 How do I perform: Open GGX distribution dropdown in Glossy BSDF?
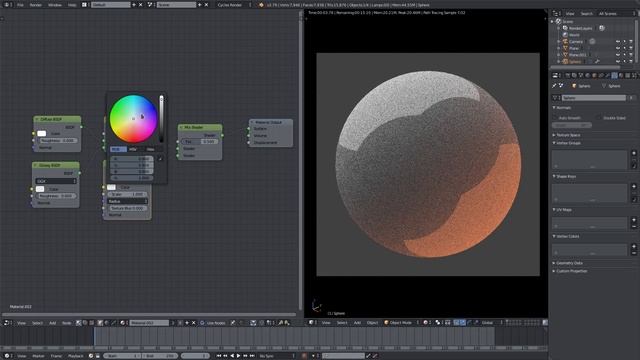pos(56,181)
